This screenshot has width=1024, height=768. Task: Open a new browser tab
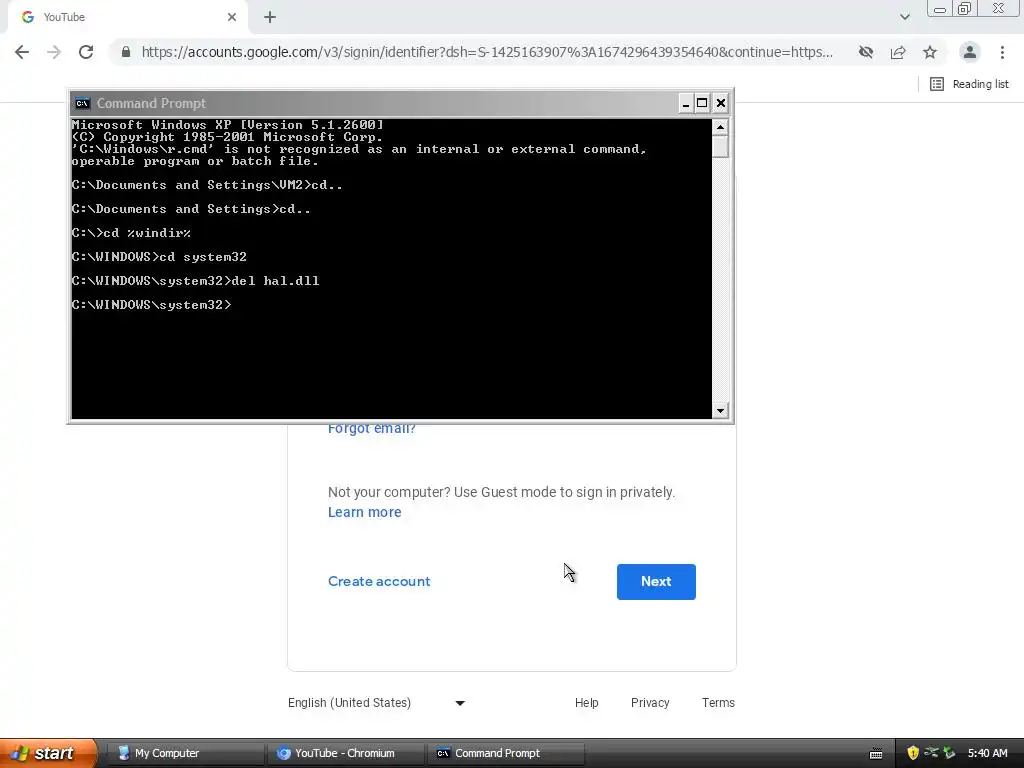click(x=270, y=18)
